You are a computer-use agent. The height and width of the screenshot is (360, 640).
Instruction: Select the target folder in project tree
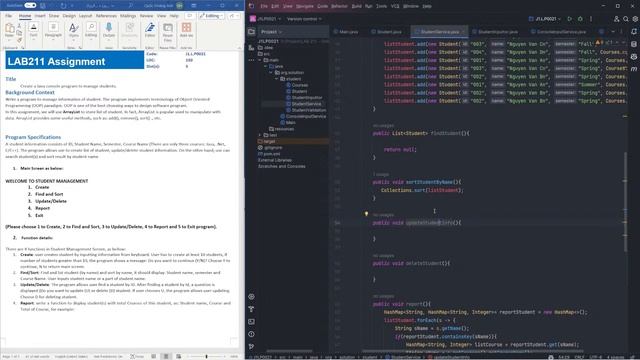point(293,141)
